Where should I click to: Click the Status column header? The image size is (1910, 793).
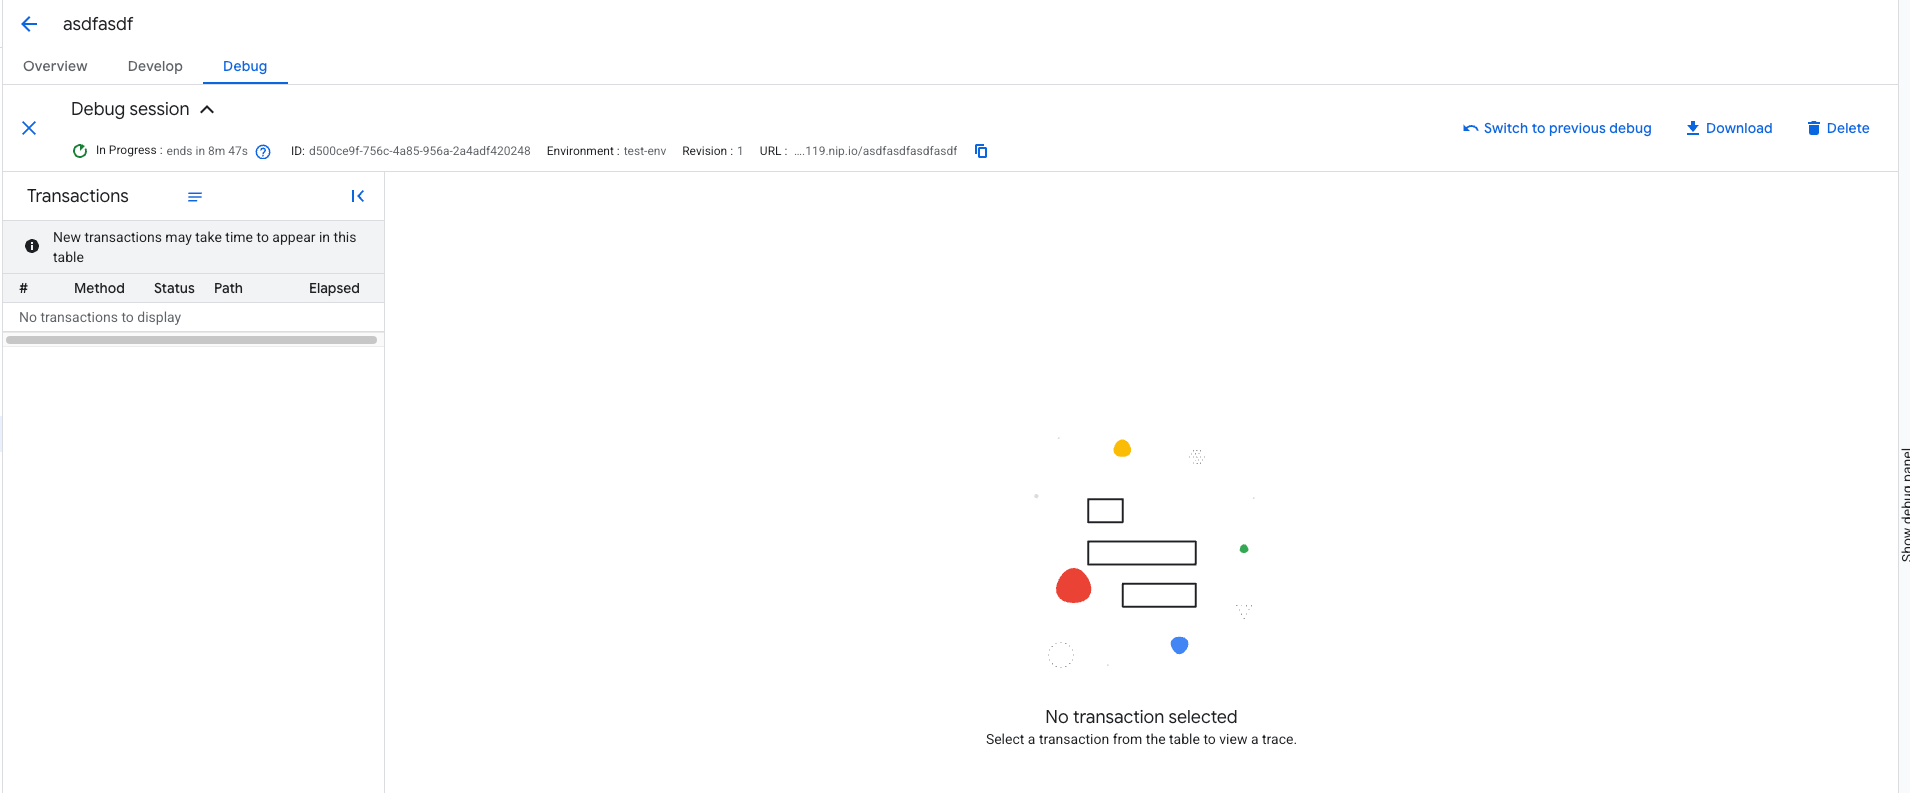point(174,288)
